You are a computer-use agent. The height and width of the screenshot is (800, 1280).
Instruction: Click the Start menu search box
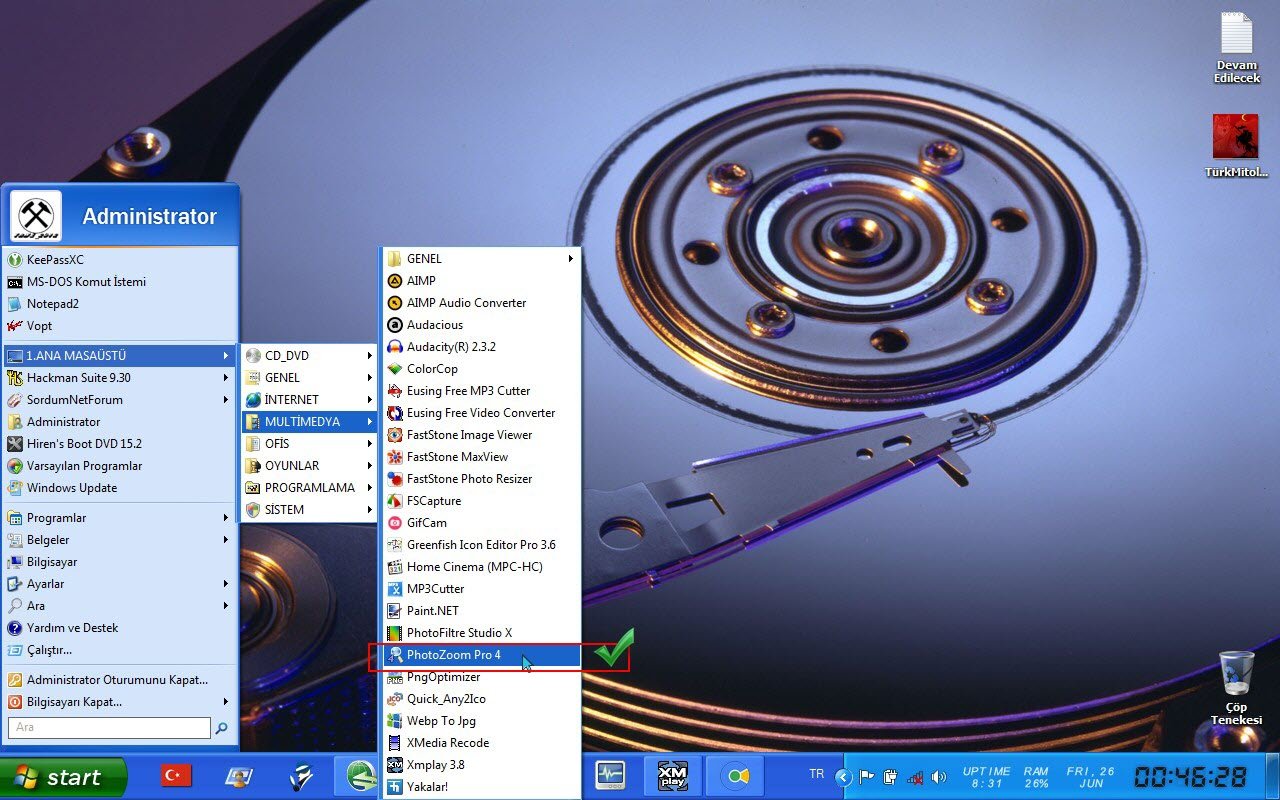click(109, 728)
